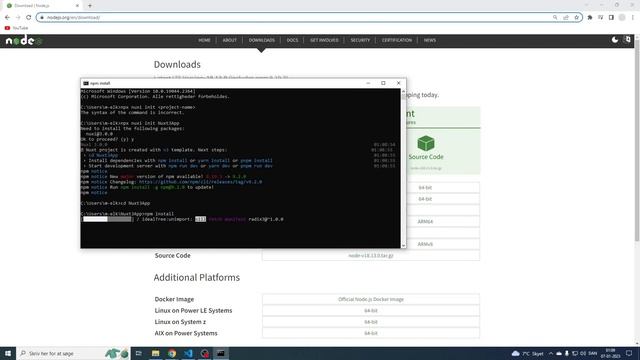The image size is (640, 360).
Task: Click 64-bit for Linux on Power LE Systems
Action: (x=371, y=311)
